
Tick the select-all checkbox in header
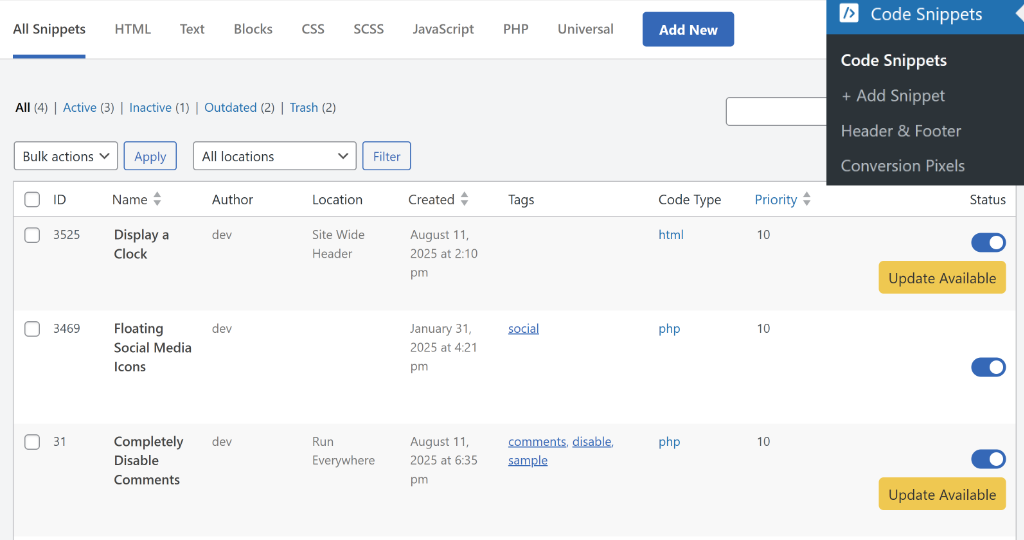(32, 200)
